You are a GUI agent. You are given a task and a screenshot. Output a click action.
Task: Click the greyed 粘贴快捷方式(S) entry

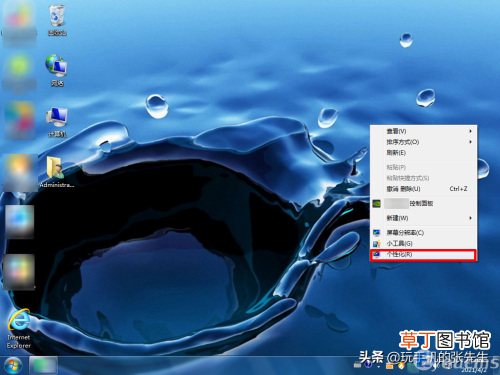(x=424, y=178)
